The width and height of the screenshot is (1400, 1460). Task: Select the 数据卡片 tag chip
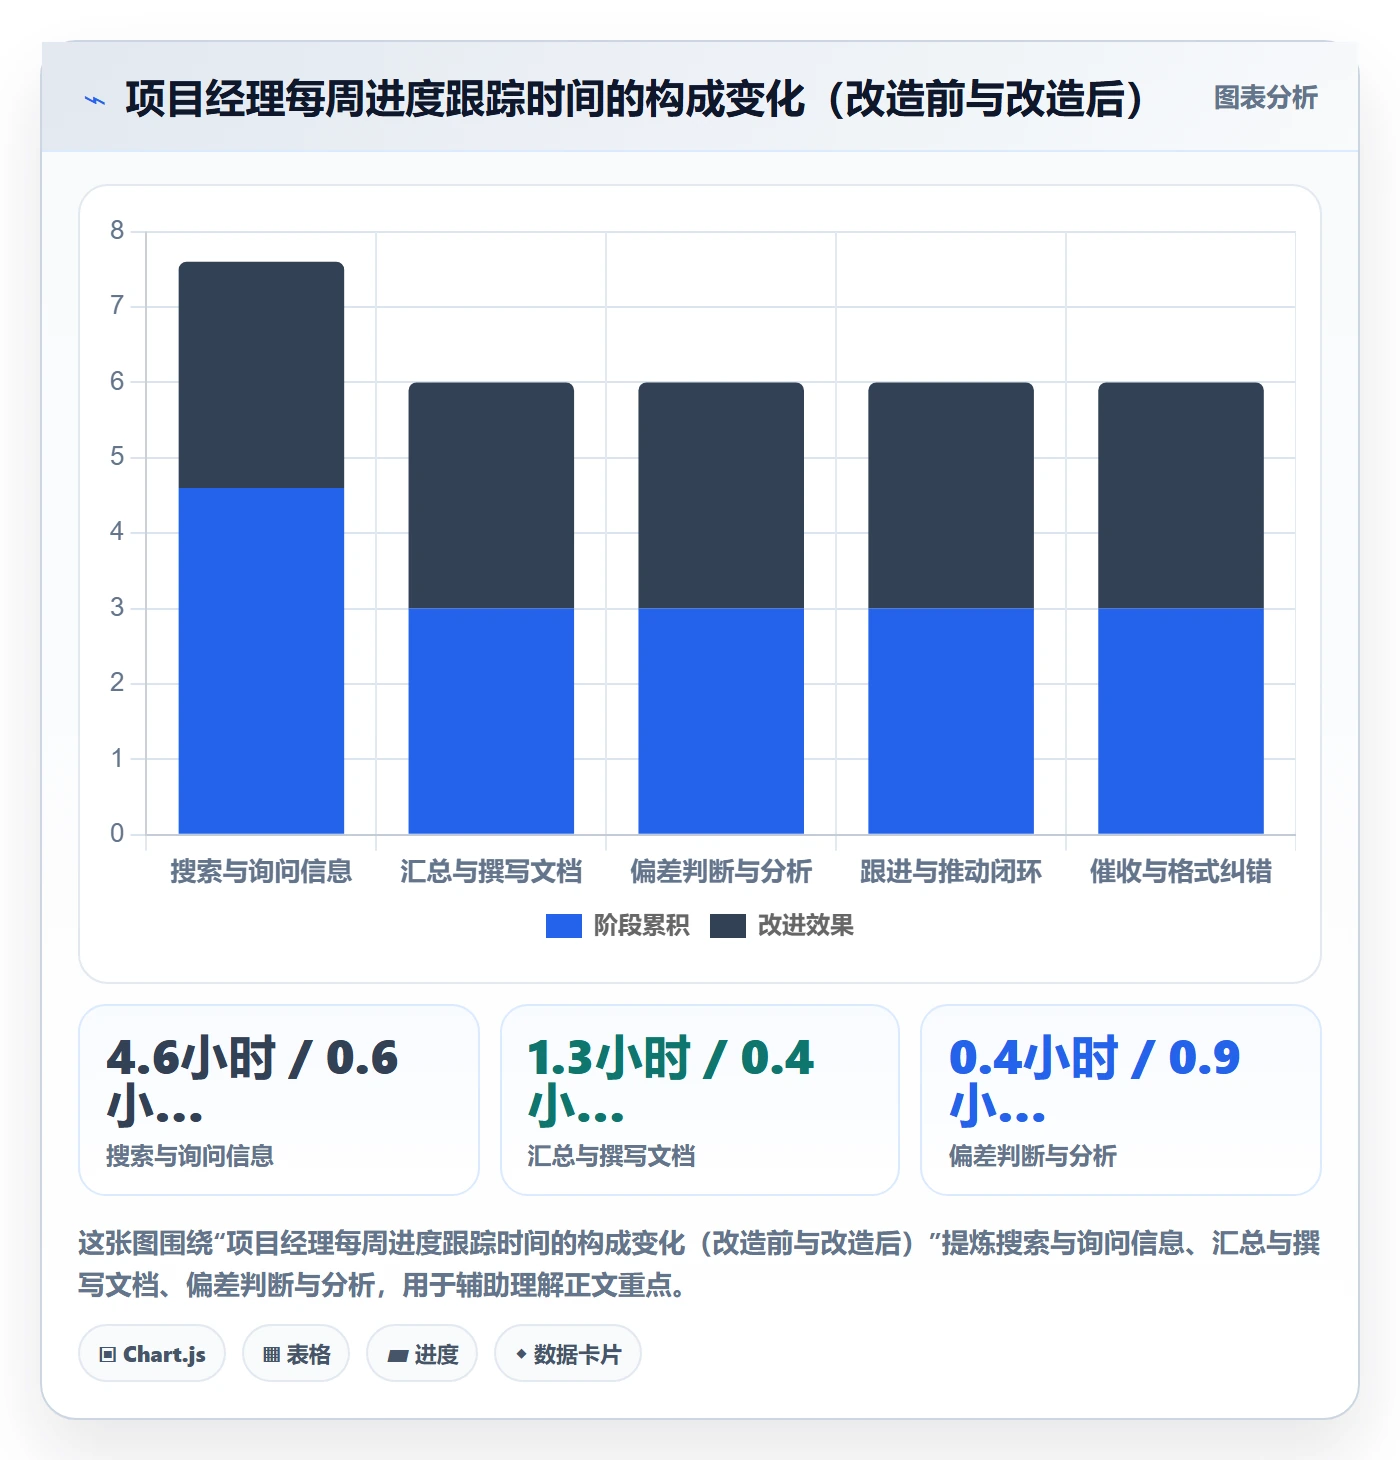[x=568, y=1354]
